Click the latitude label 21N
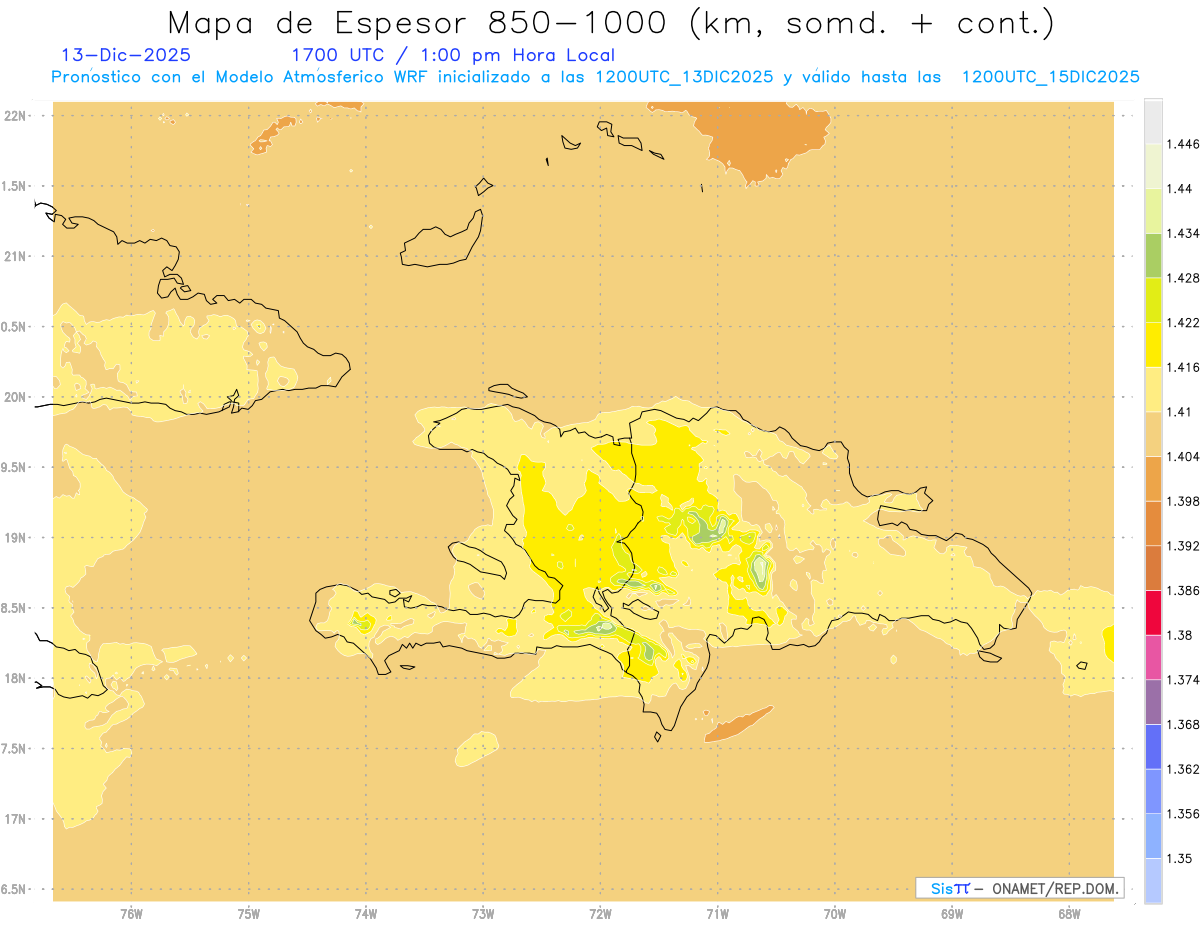 pos(16,256)
